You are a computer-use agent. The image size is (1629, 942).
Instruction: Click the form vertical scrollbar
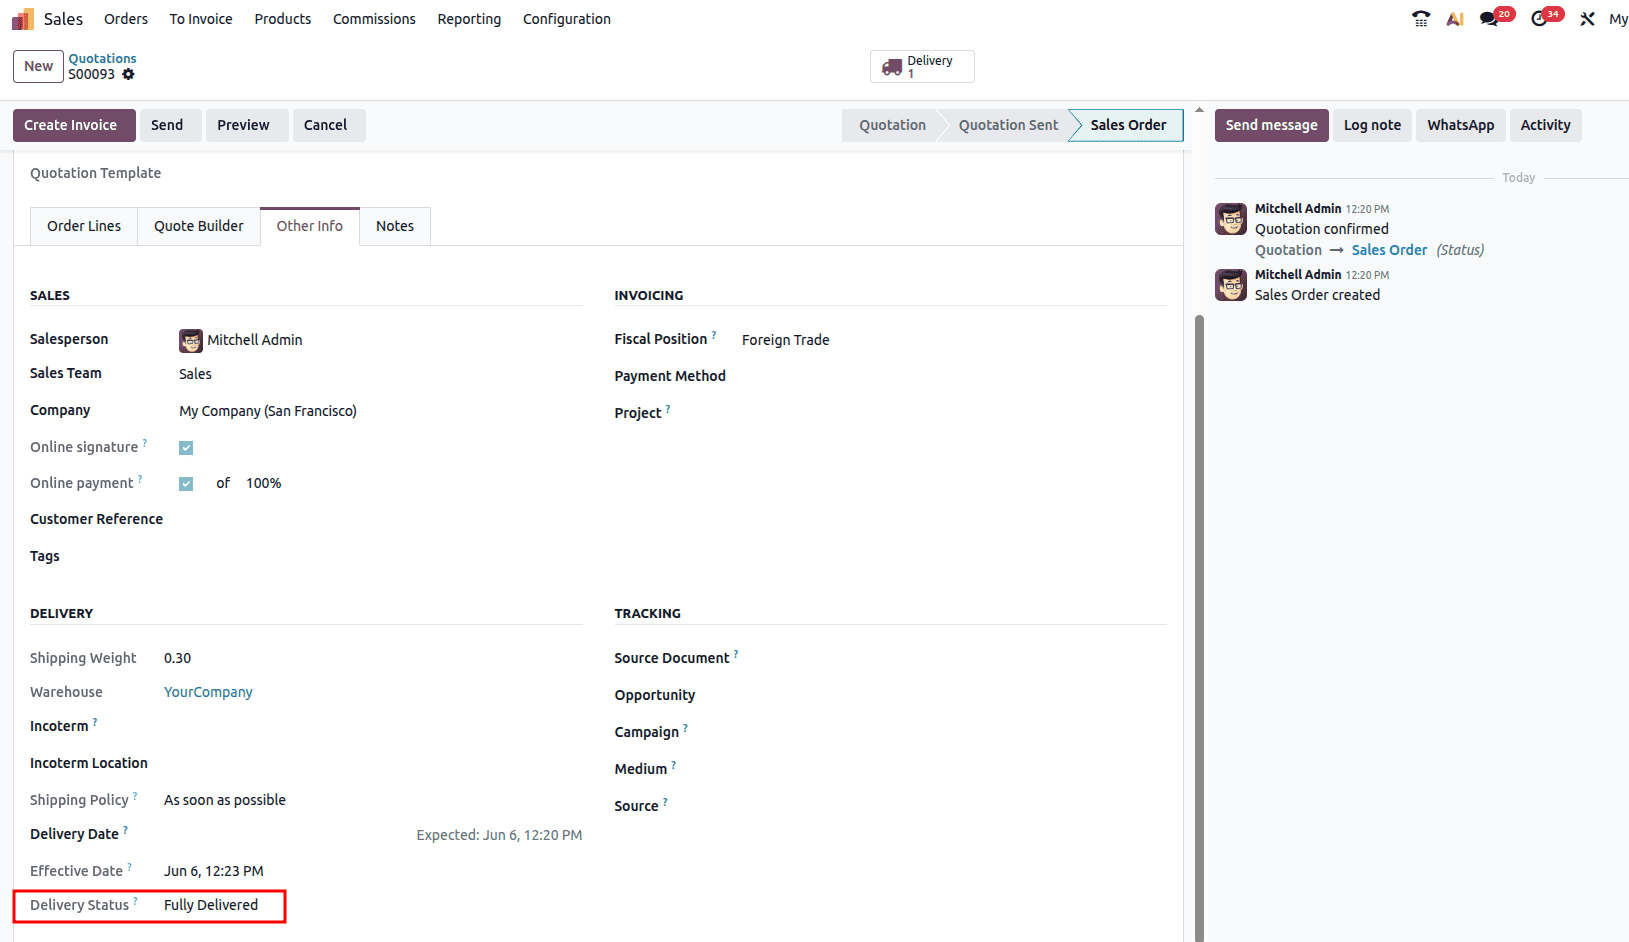point(1199,628)
